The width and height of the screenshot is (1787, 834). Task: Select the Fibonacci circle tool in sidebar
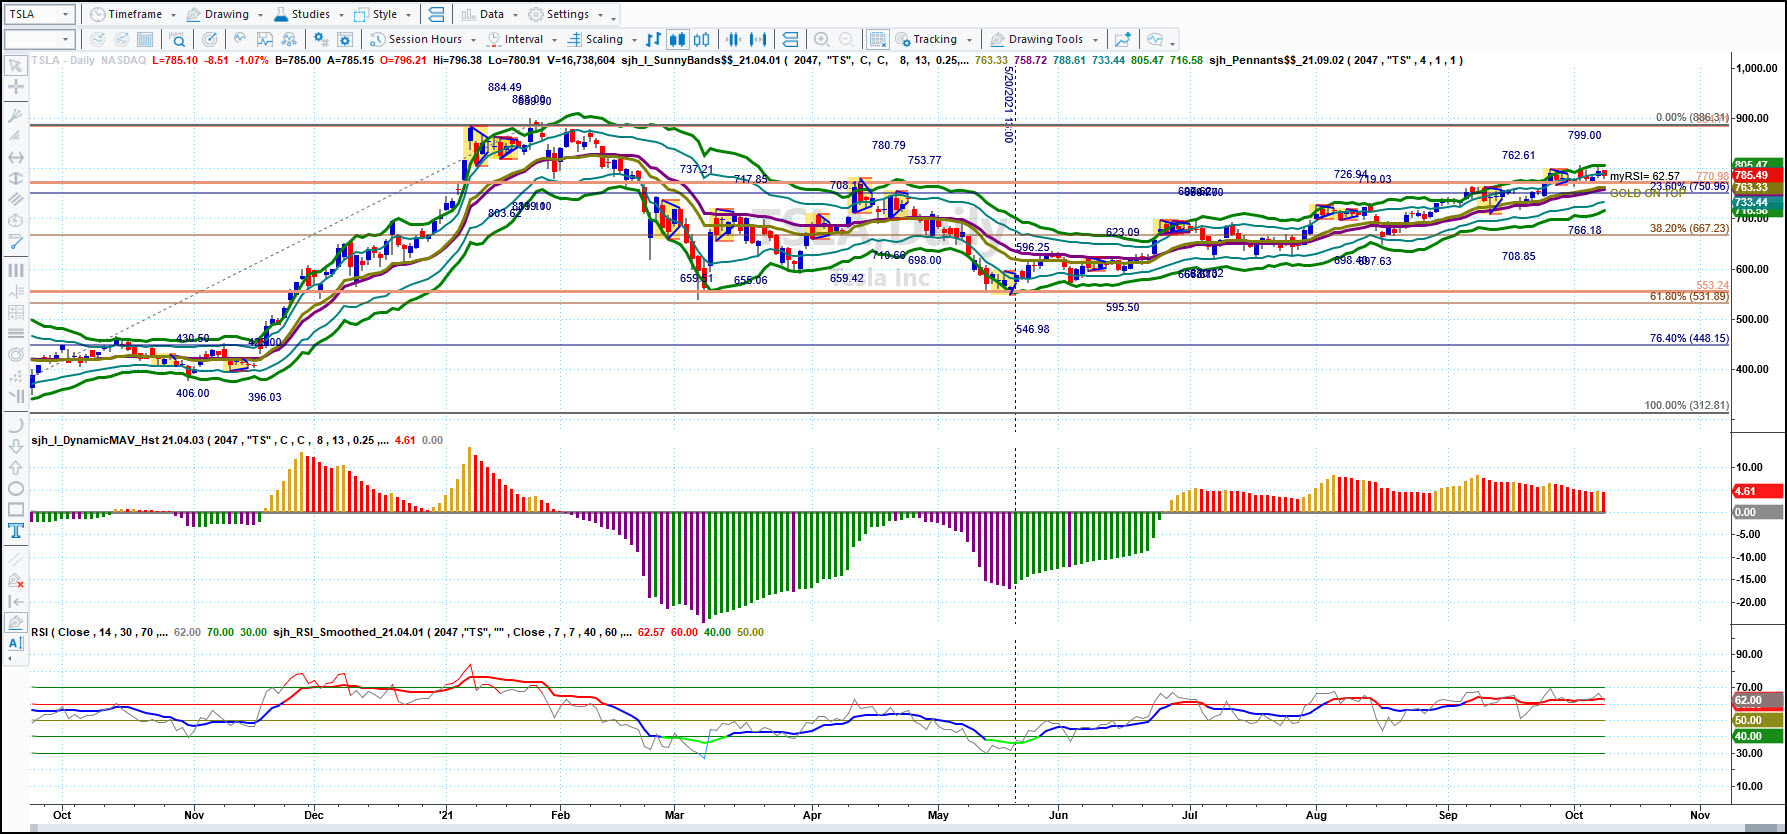point(15,355)
